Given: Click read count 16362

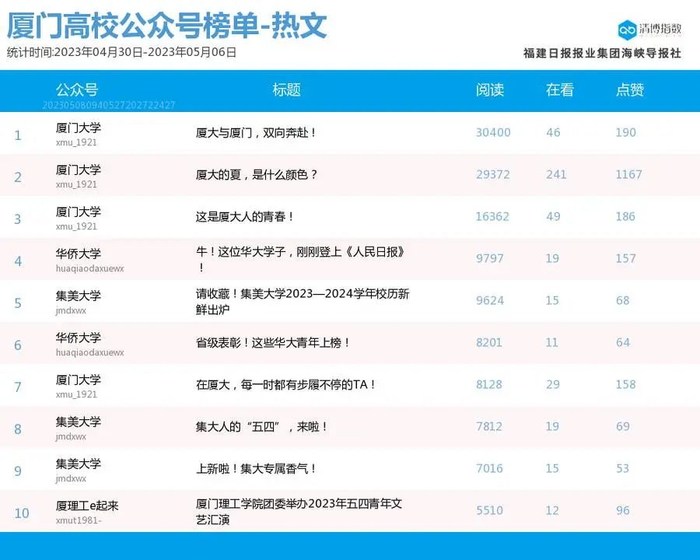Looking at the screenshot, I should (492, 217).
